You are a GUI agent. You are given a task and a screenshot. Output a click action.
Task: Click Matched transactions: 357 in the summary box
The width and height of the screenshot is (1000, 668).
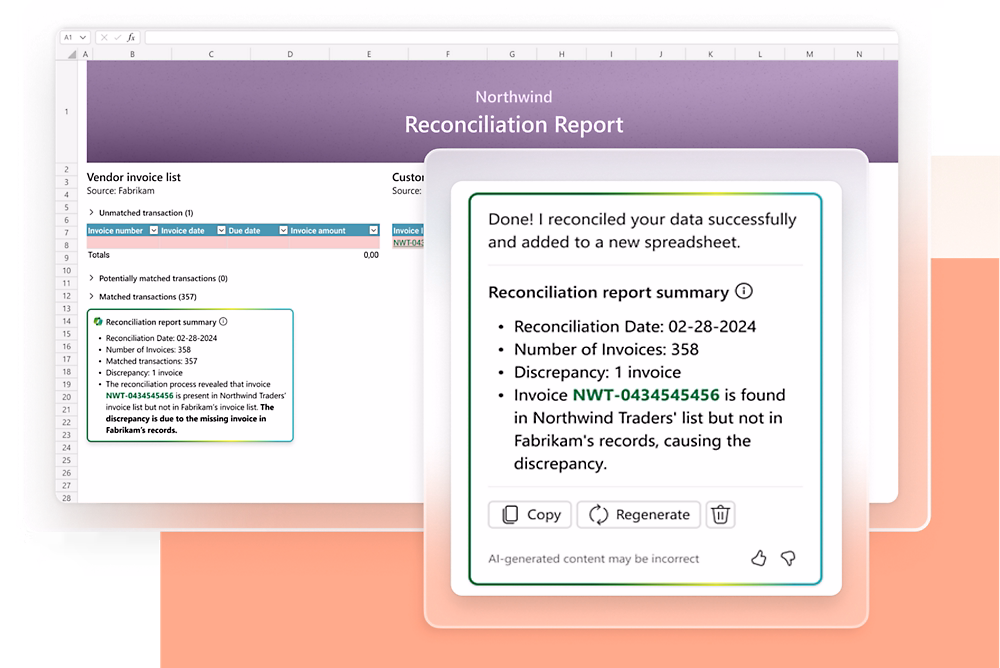(152, 361)
